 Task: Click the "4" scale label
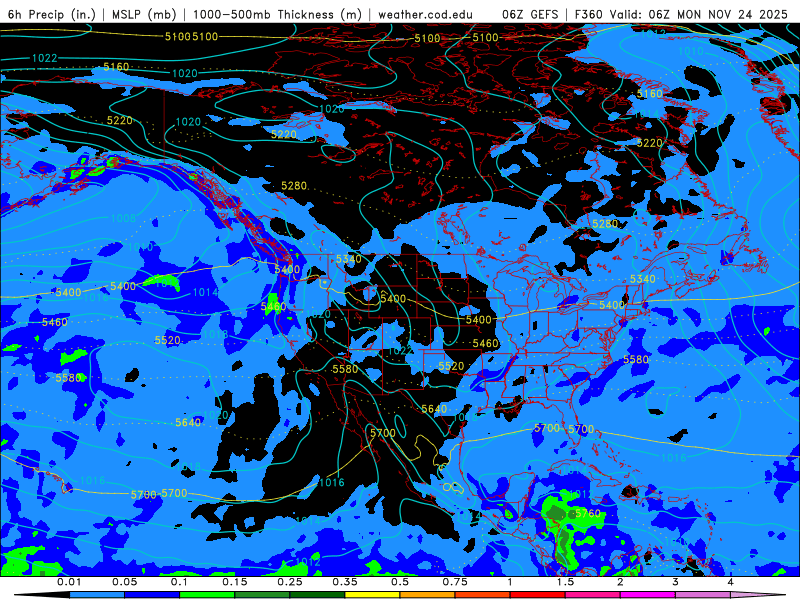(x=731, y=582)
